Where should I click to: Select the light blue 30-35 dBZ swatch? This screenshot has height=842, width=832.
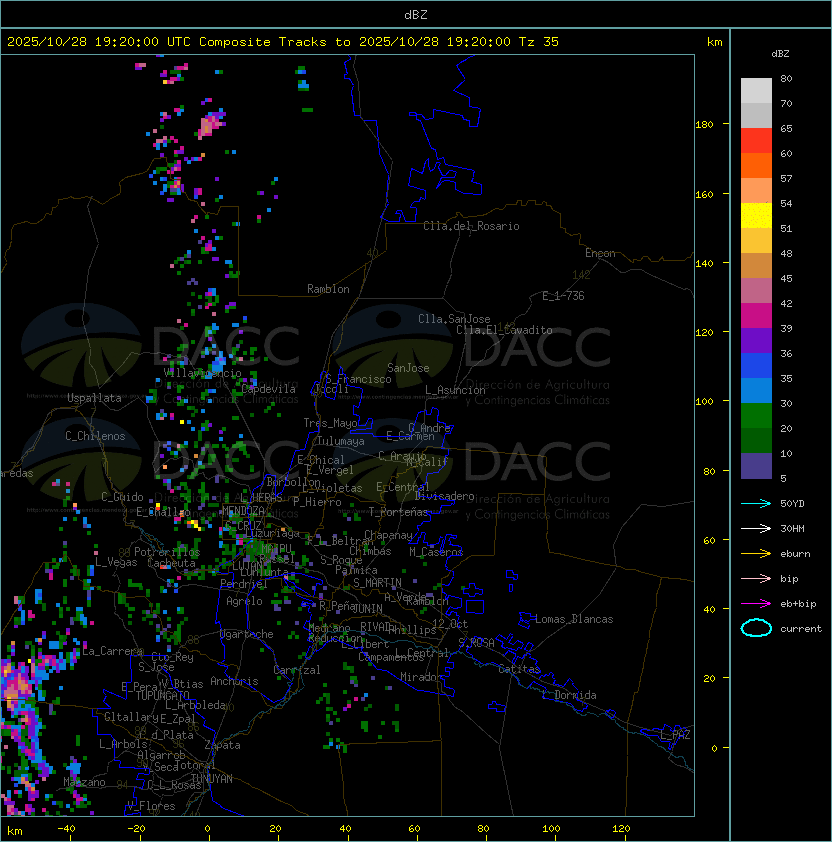click(756, 391)
